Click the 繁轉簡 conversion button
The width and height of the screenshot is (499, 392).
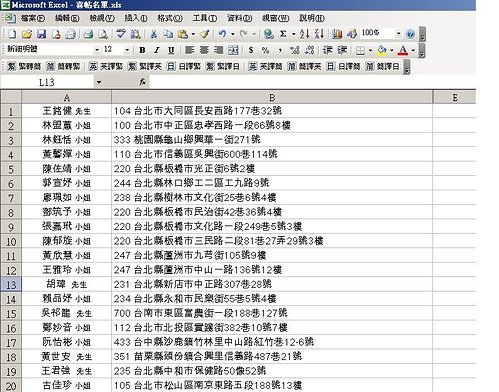pos(24,66)
